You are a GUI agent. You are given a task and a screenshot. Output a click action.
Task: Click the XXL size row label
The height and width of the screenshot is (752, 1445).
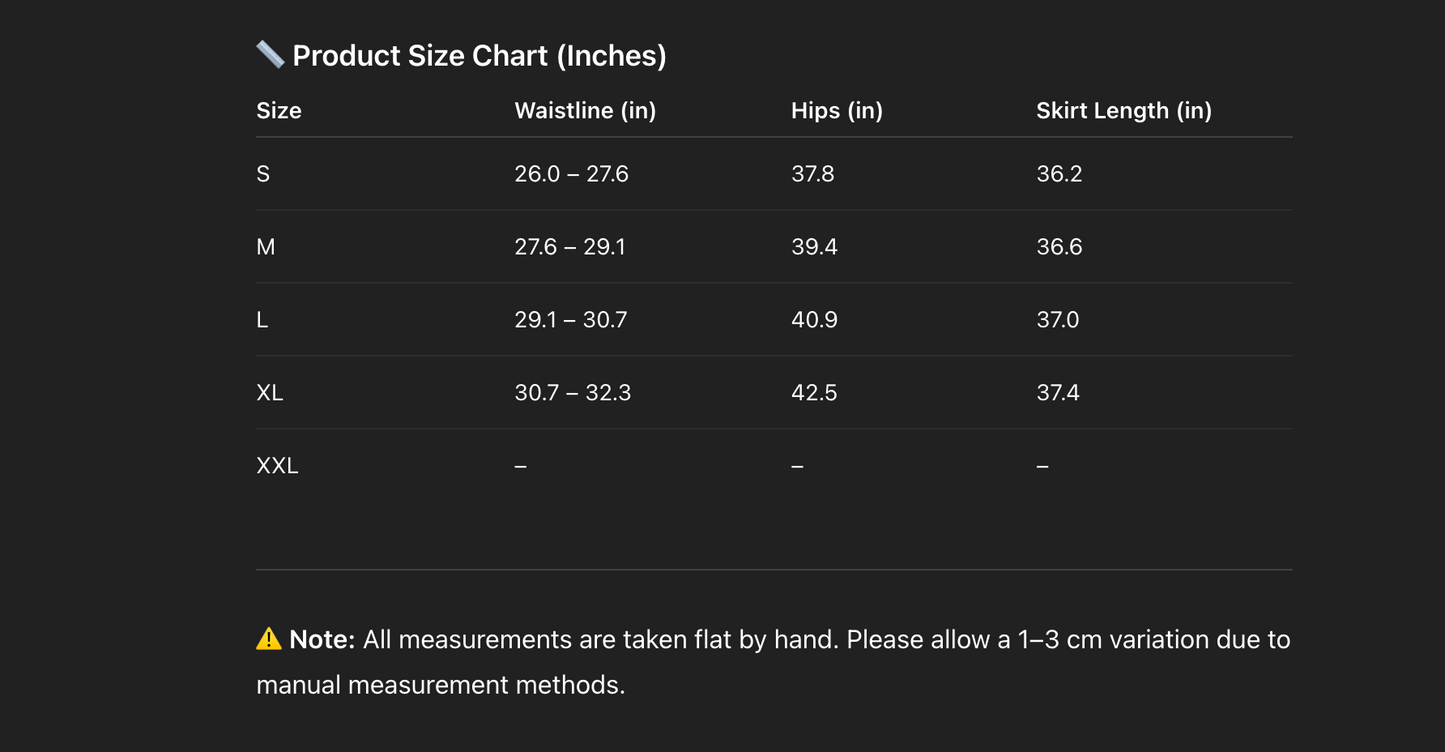click(277, 466)
